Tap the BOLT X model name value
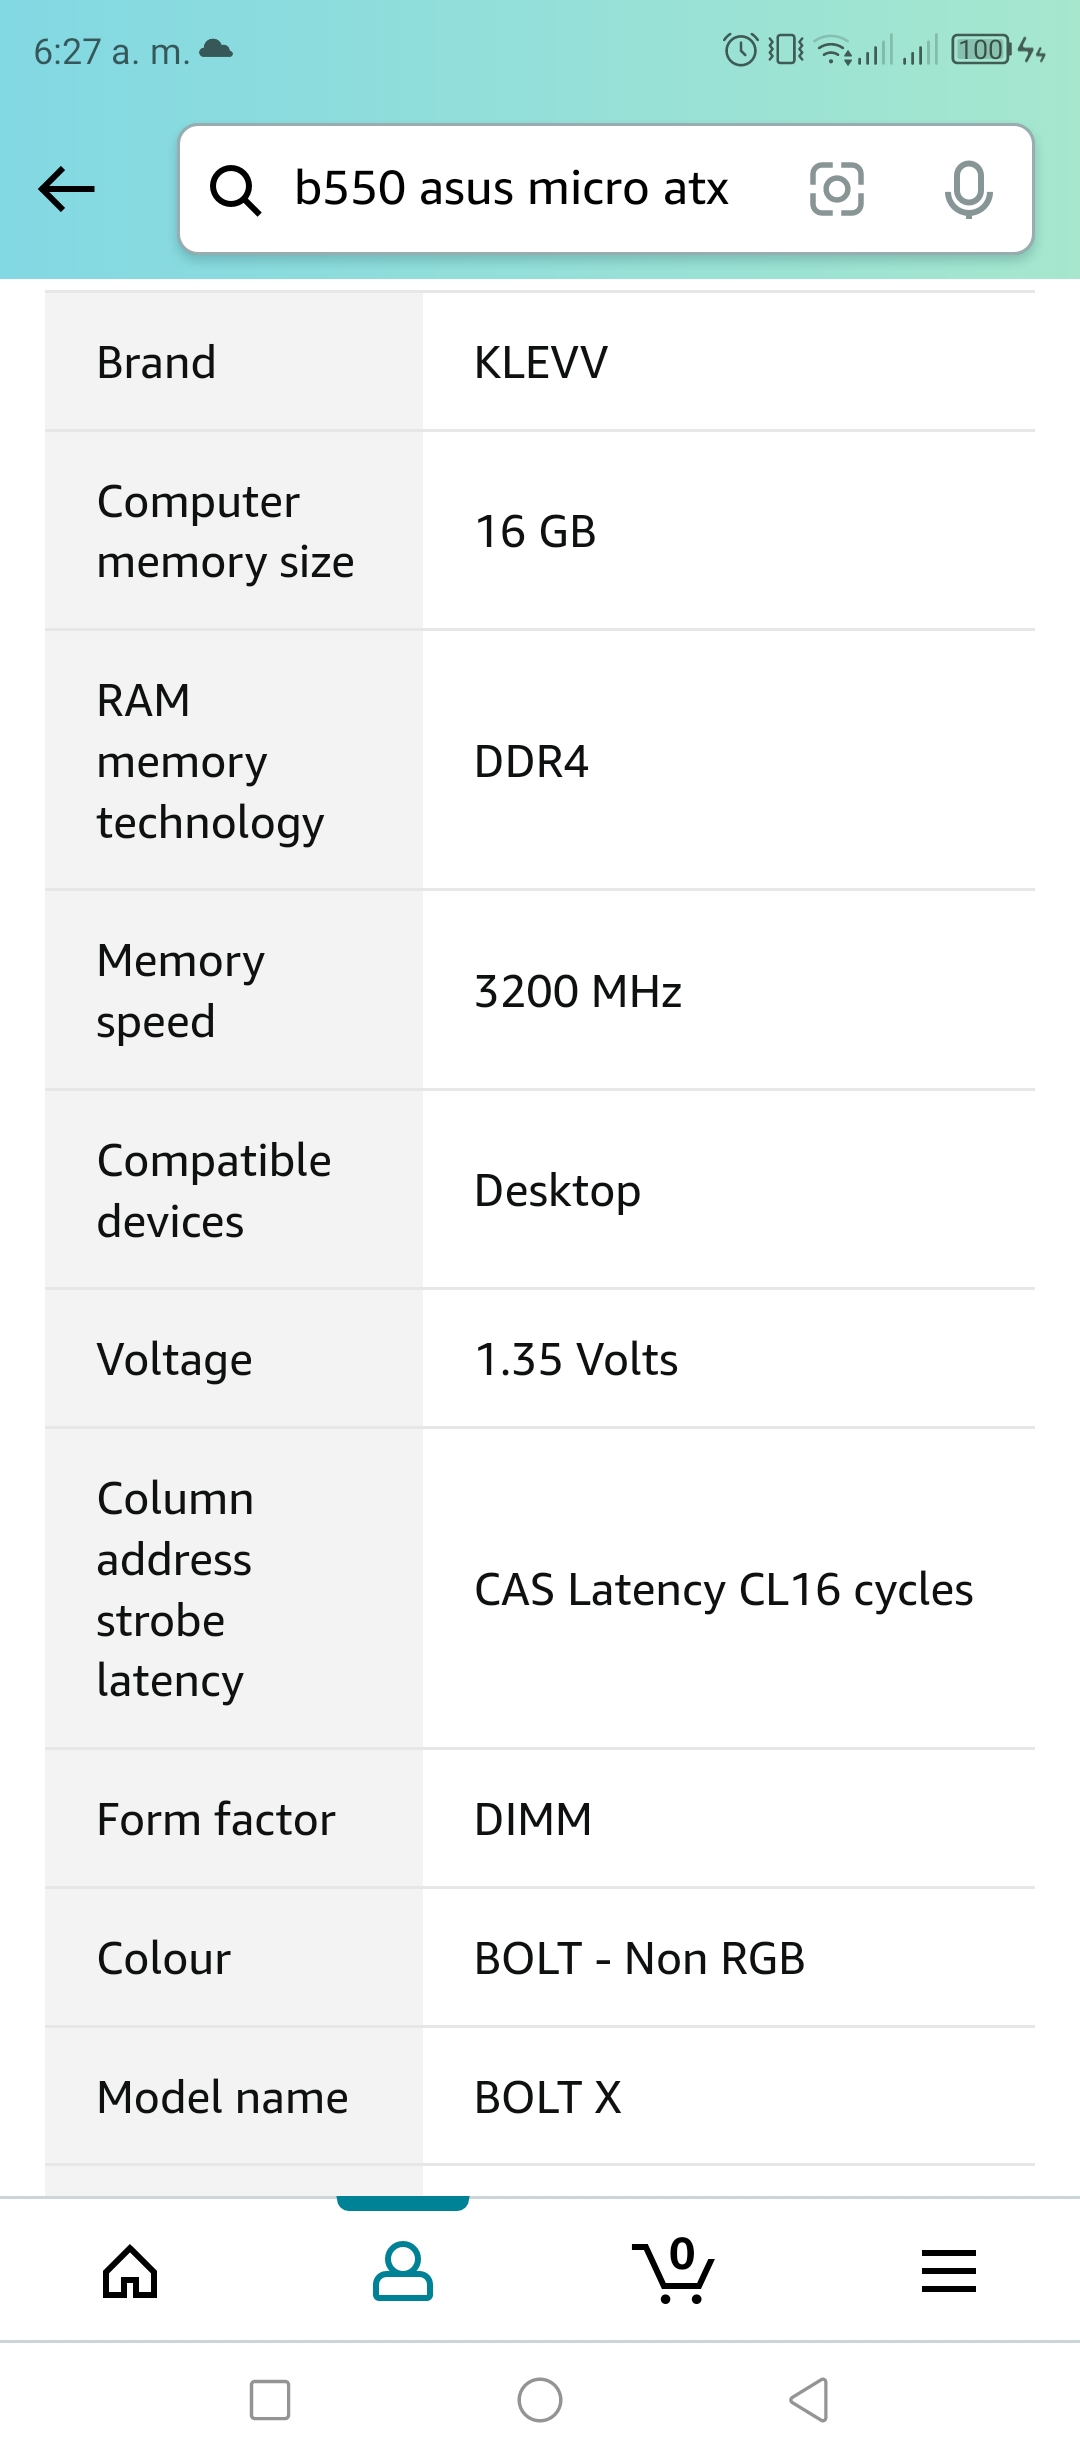 548,2097
